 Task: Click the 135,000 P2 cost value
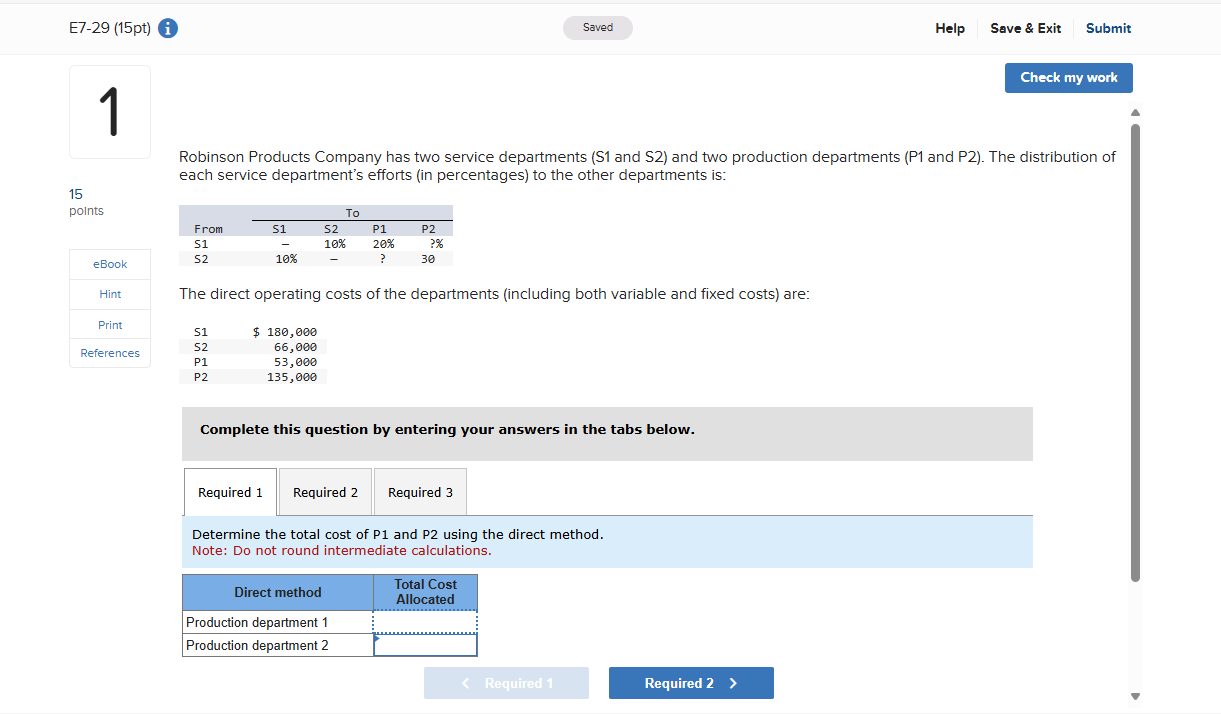click(291, 377)
